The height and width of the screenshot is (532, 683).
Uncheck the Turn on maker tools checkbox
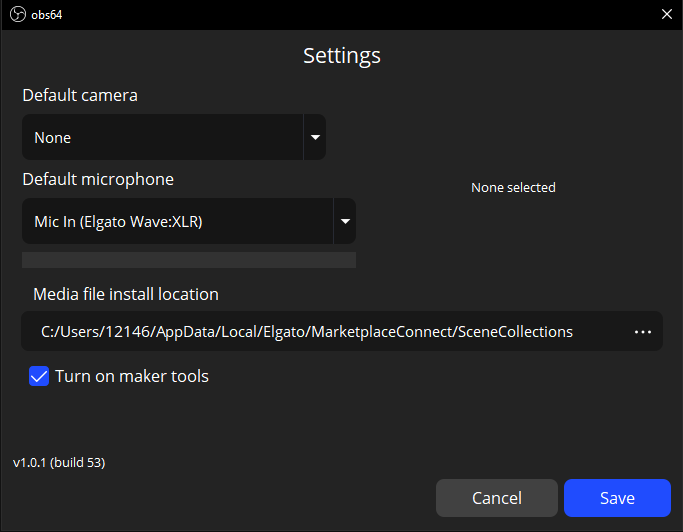[39, 377]
